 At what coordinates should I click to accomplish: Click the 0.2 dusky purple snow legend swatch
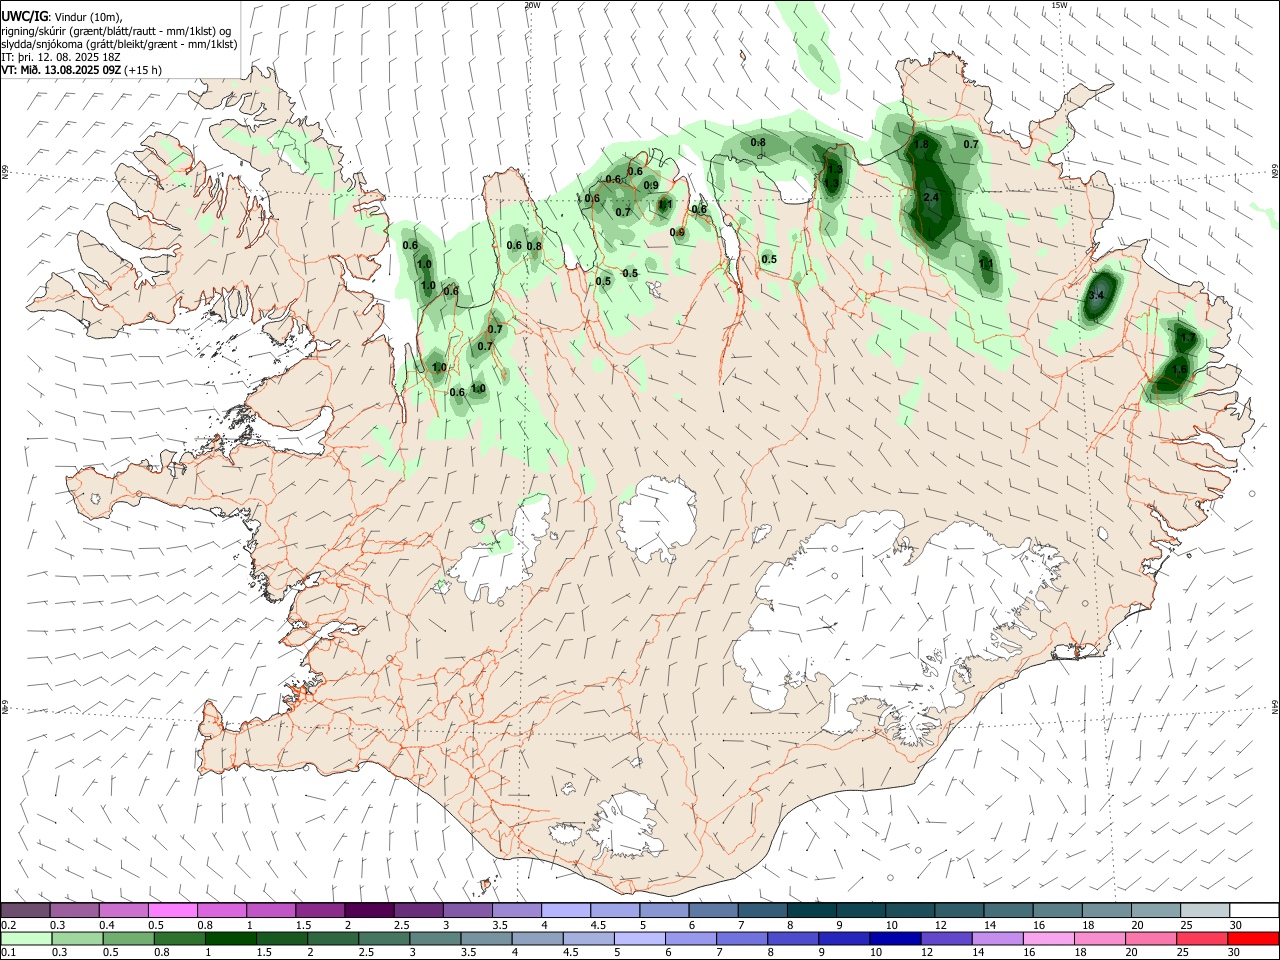point(26,911)
